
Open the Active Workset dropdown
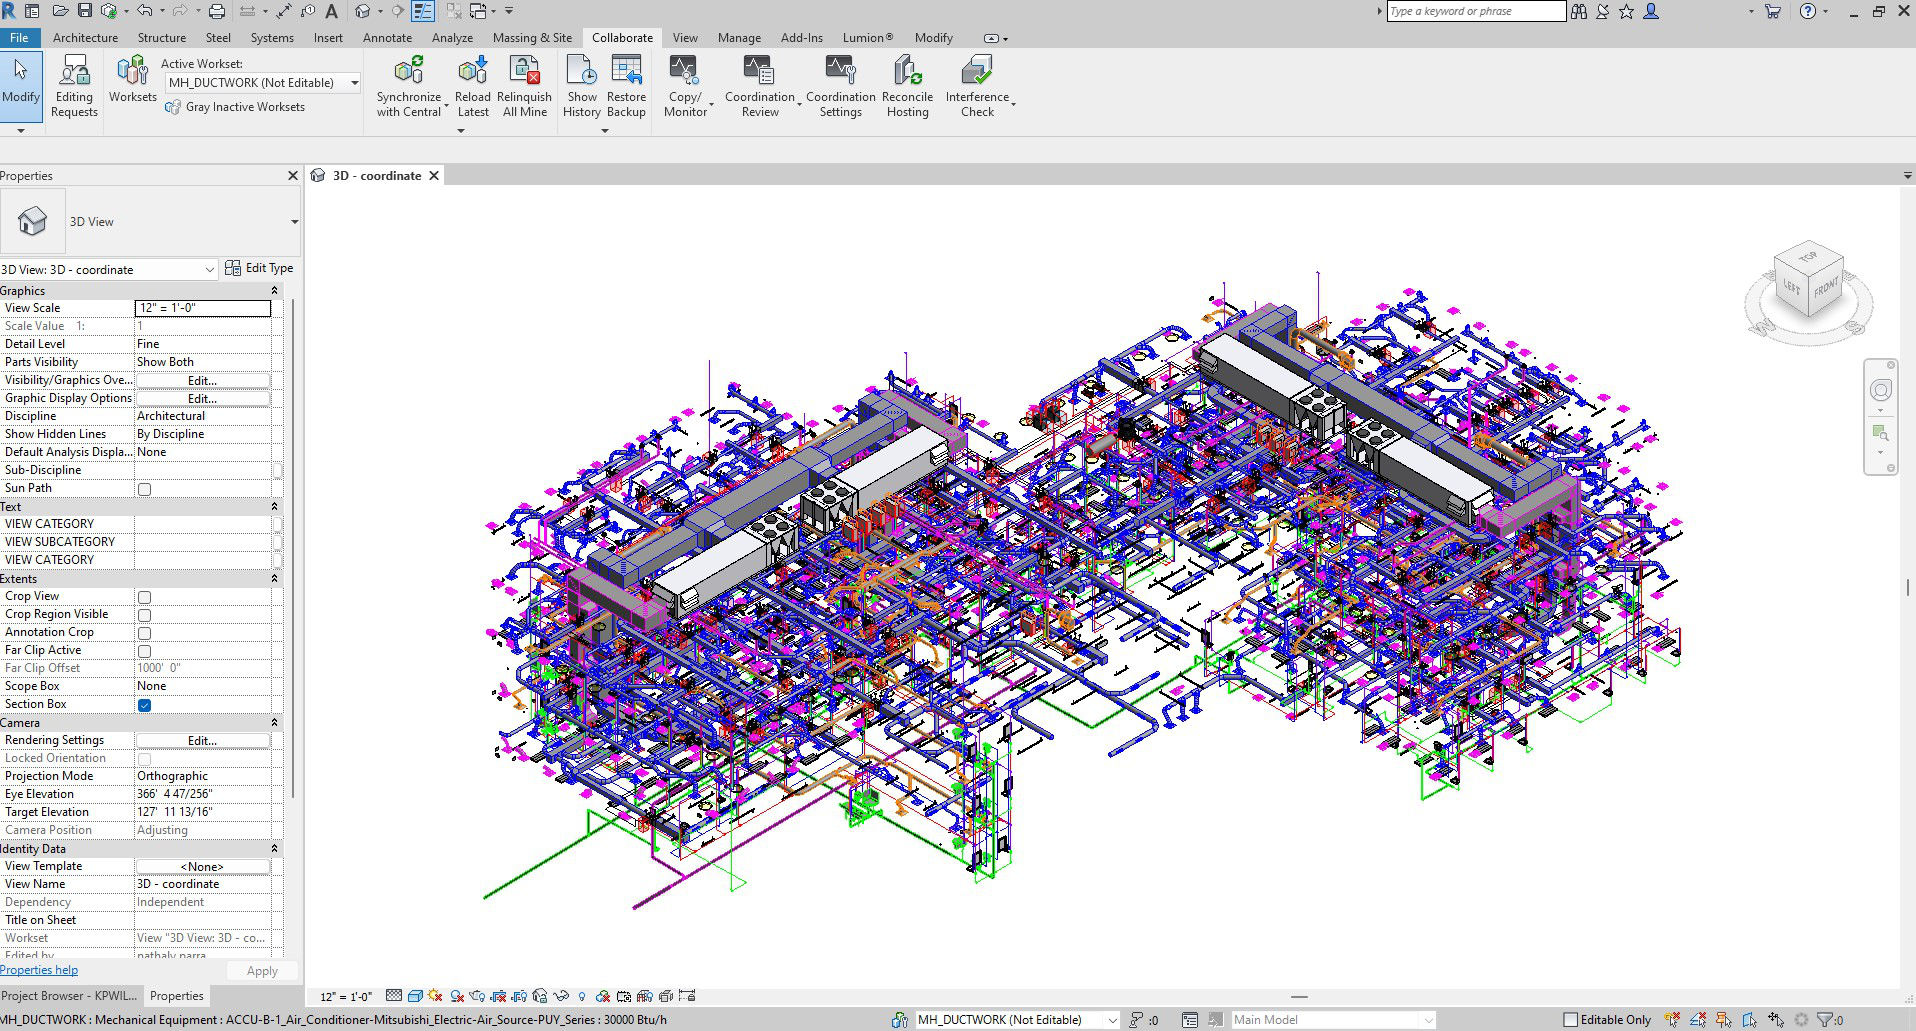point(354,83)
